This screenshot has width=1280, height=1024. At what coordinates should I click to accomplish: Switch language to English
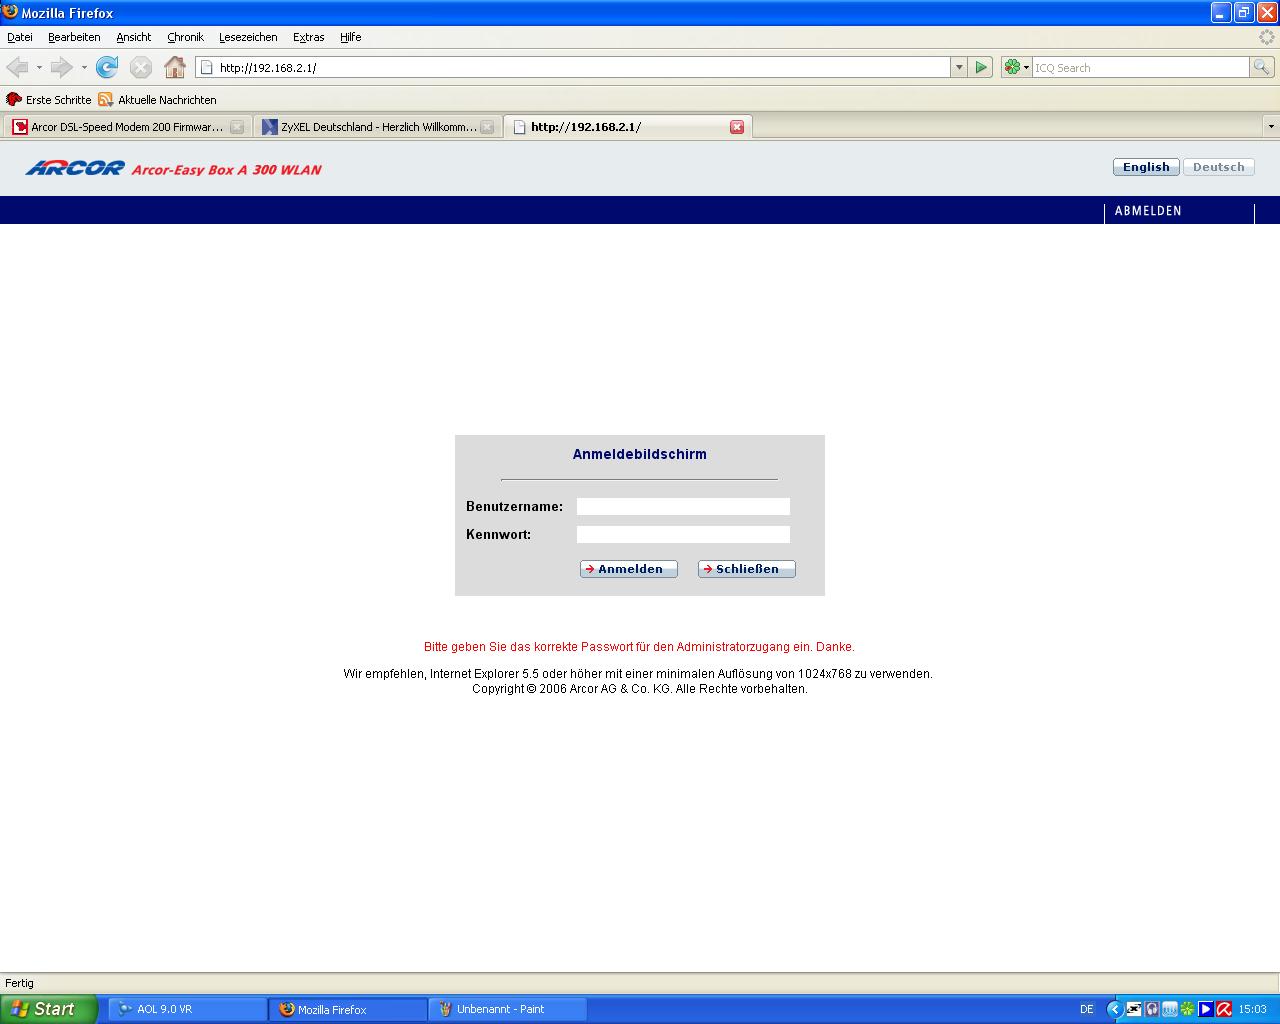1146,167
